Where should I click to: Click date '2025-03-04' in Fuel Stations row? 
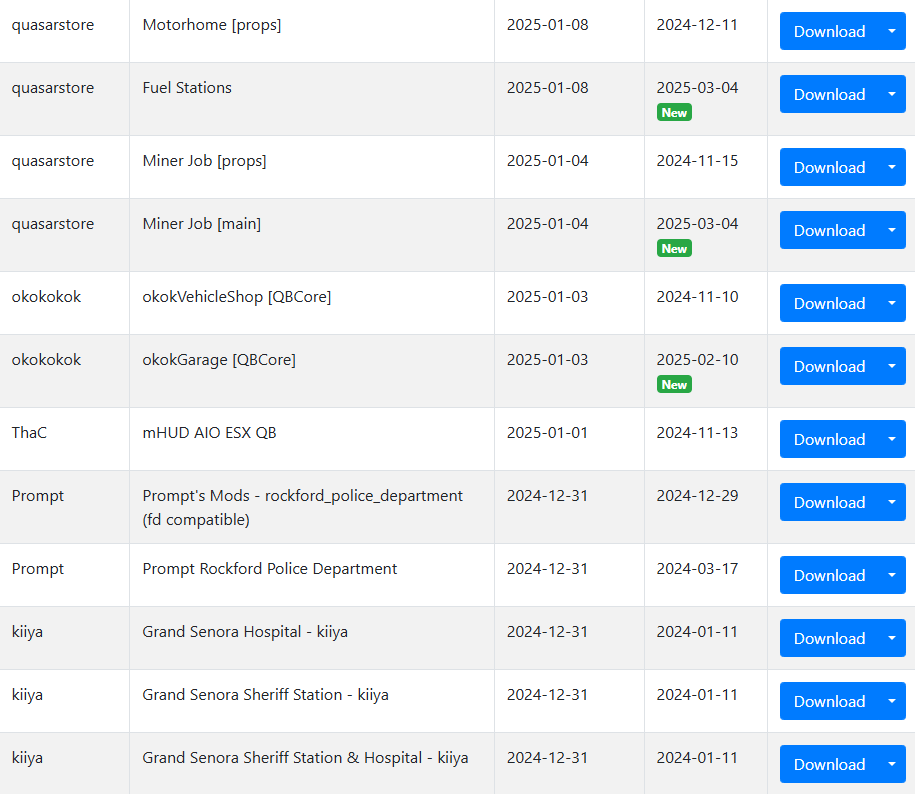[697, 88]
